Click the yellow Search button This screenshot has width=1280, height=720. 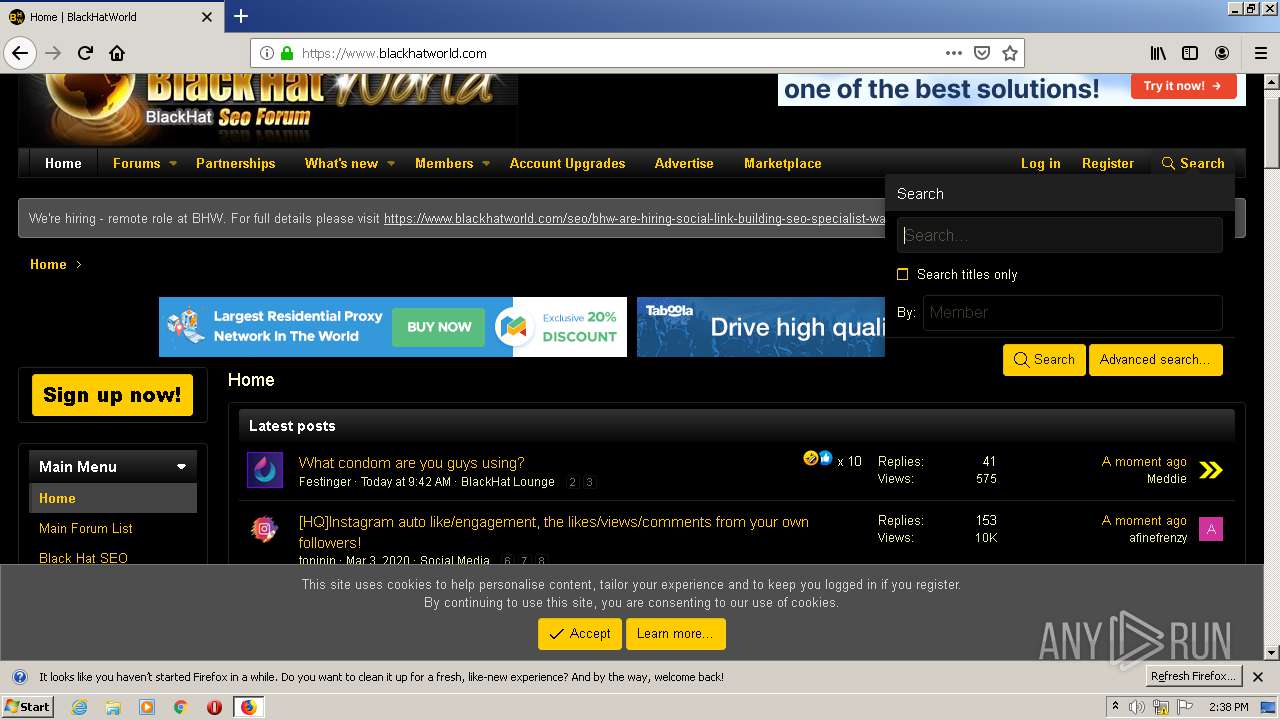tap(1044, 360)
